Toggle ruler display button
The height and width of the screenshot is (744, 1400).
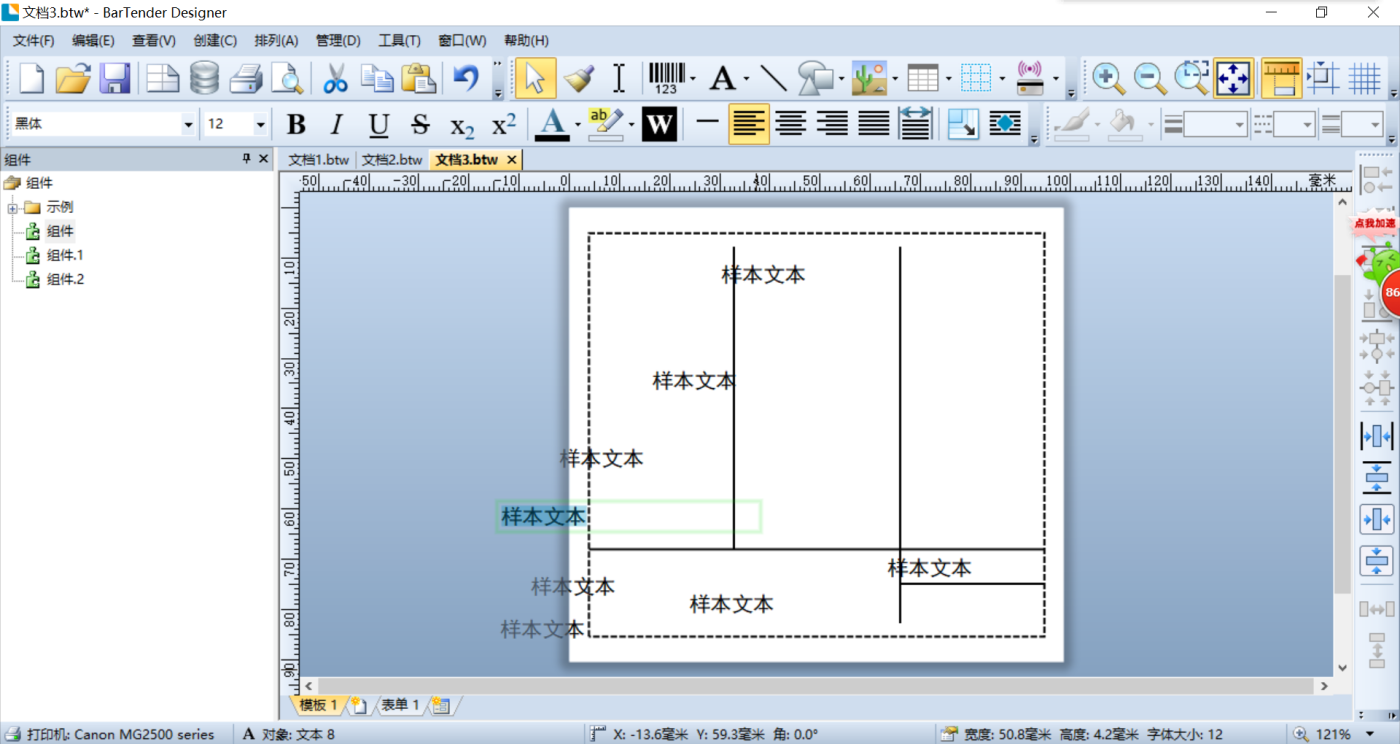tap(1281, 78)
